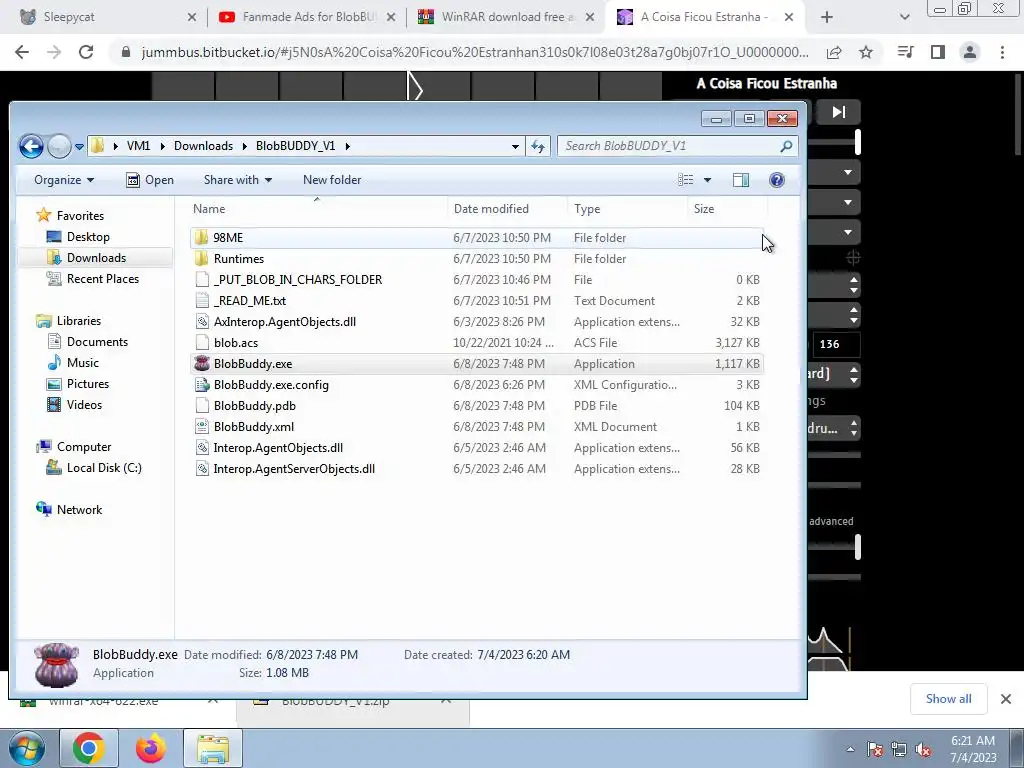The width and height of the screenshot is (1024, 768).
Task: Click the Open toolbar button
Action: pyautogui.click(x=150, y=180)
